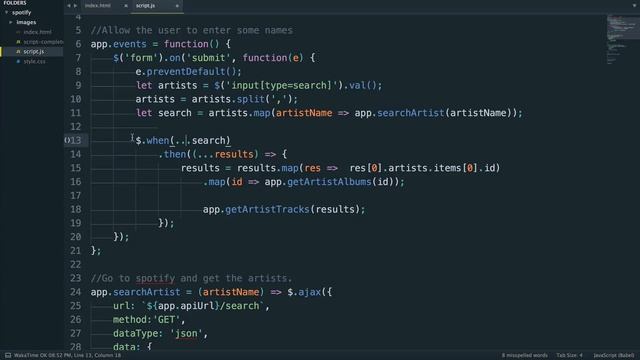The height and width of the screenshot is (360, 640).
Task: Open the tab list dropdown arrow
Action: pyautogui.click(x=634, y=6)
